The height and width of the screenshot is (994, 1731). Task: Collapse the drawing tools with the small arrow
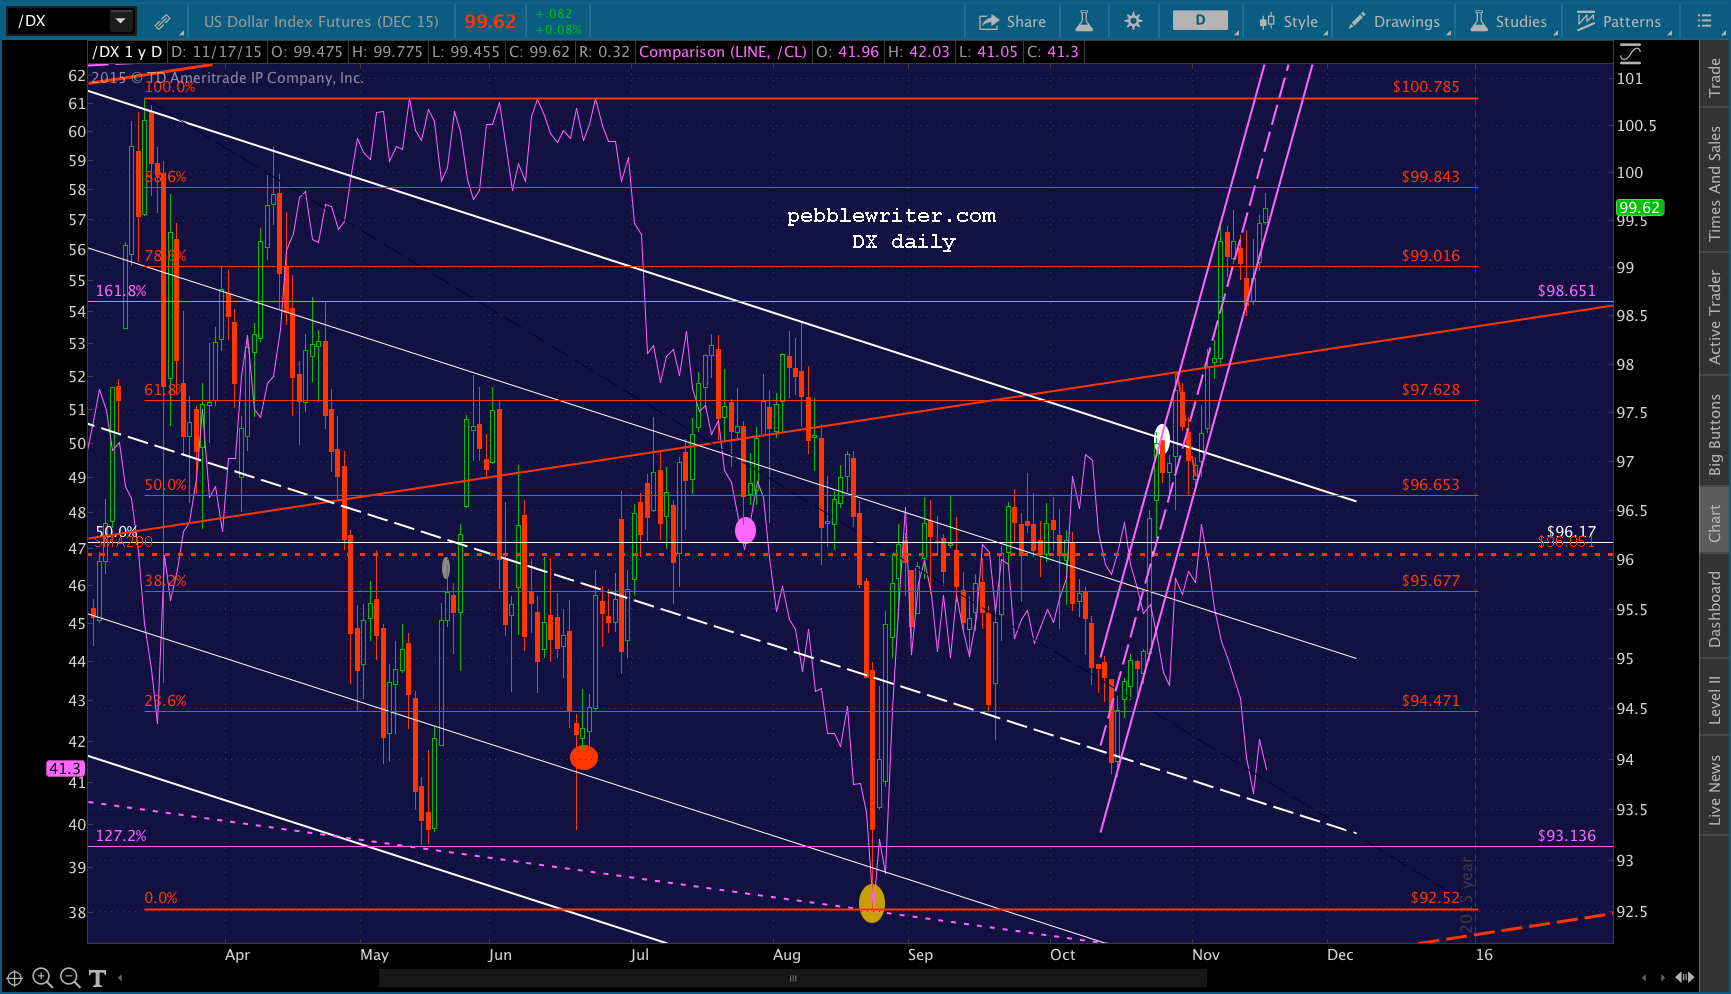[121, 978]
